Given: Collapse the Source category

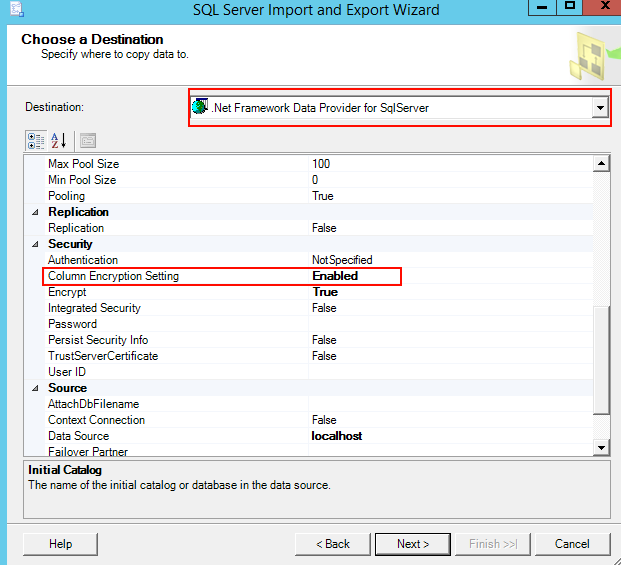Looking at the screenshot, I should (x=35, y=388).
